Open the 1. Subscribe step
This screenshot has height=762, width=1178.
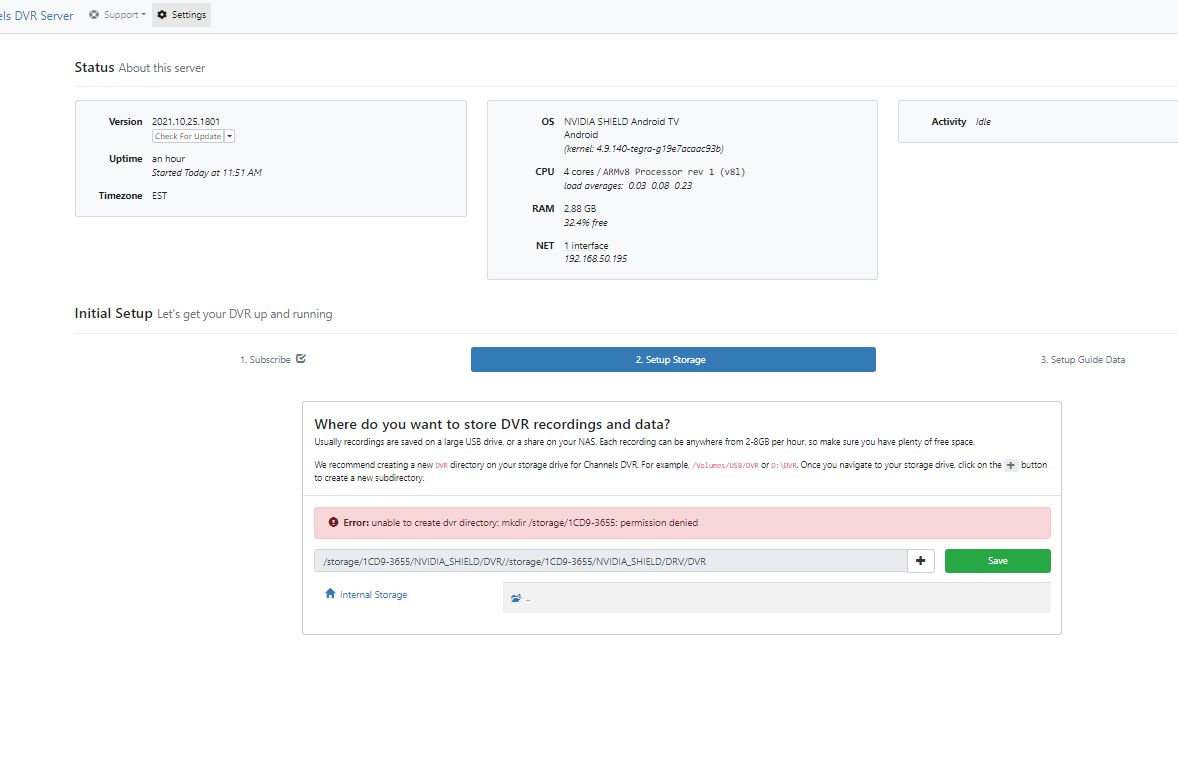click(265, 360)
